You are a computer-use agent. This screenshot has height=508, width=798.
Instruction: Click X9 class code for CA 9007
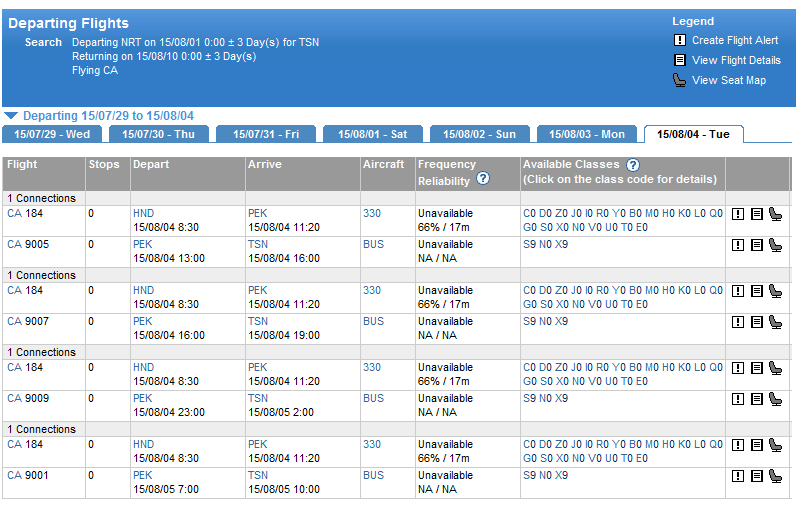click(561, 321)
